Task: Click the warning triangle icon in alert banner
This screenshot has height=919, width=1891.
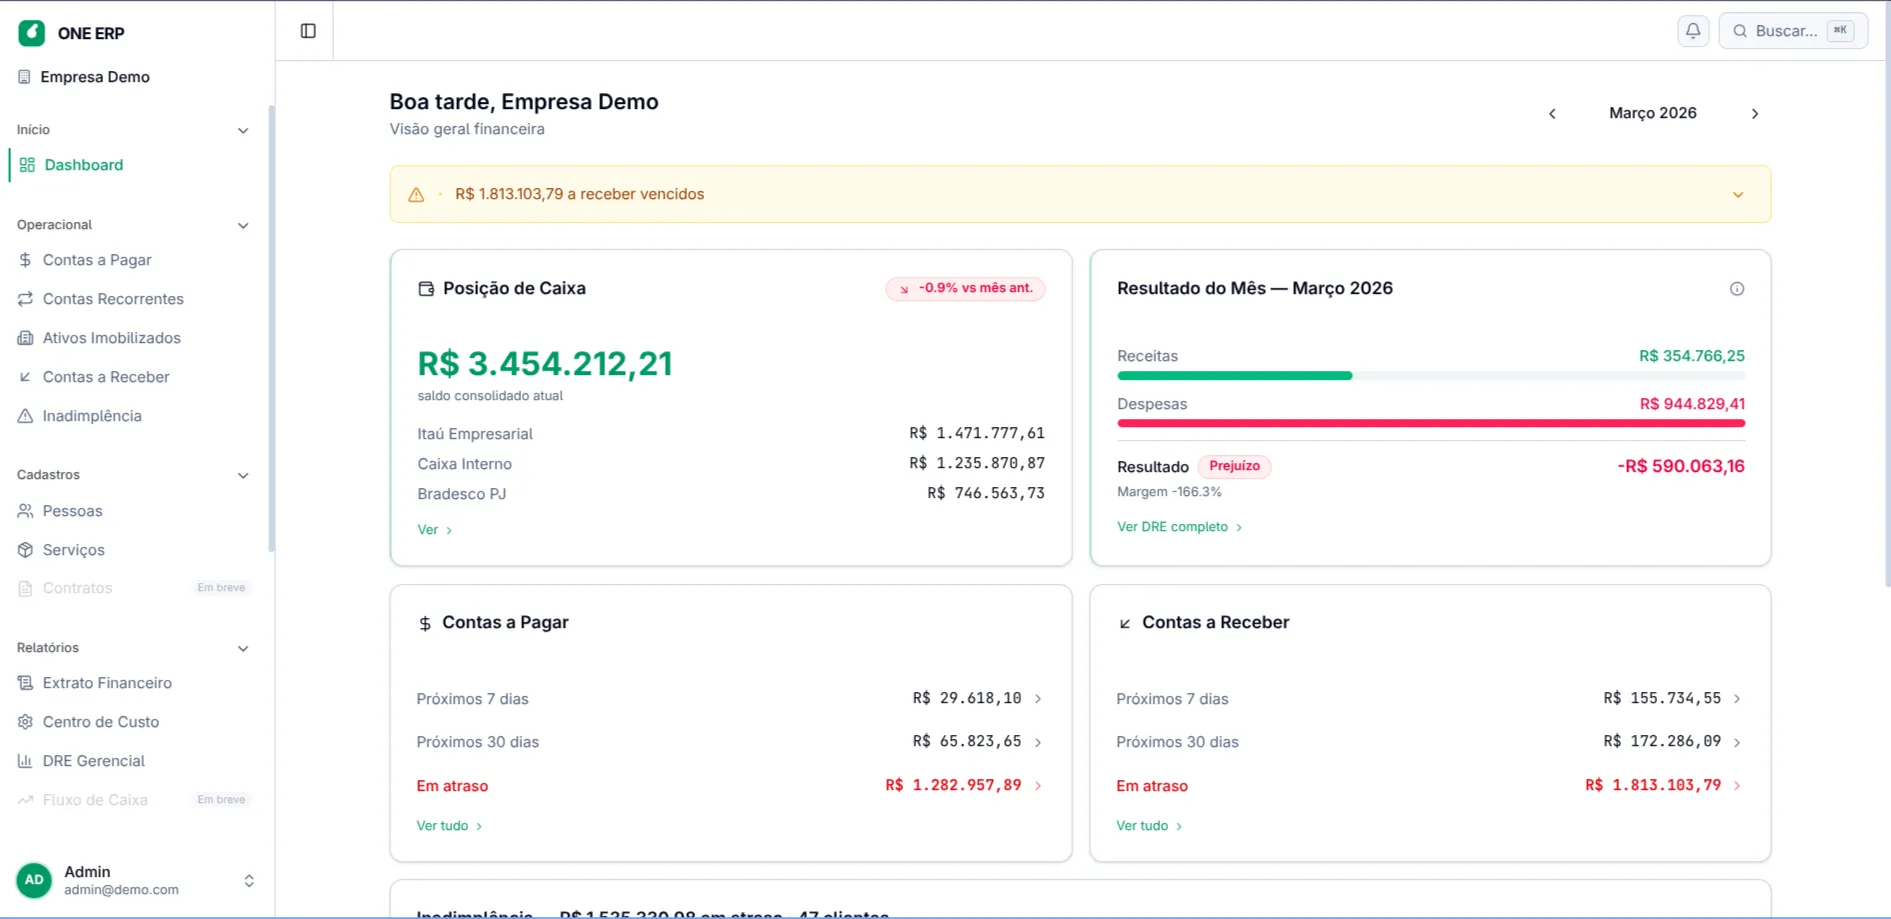Action: click(416, 195)
